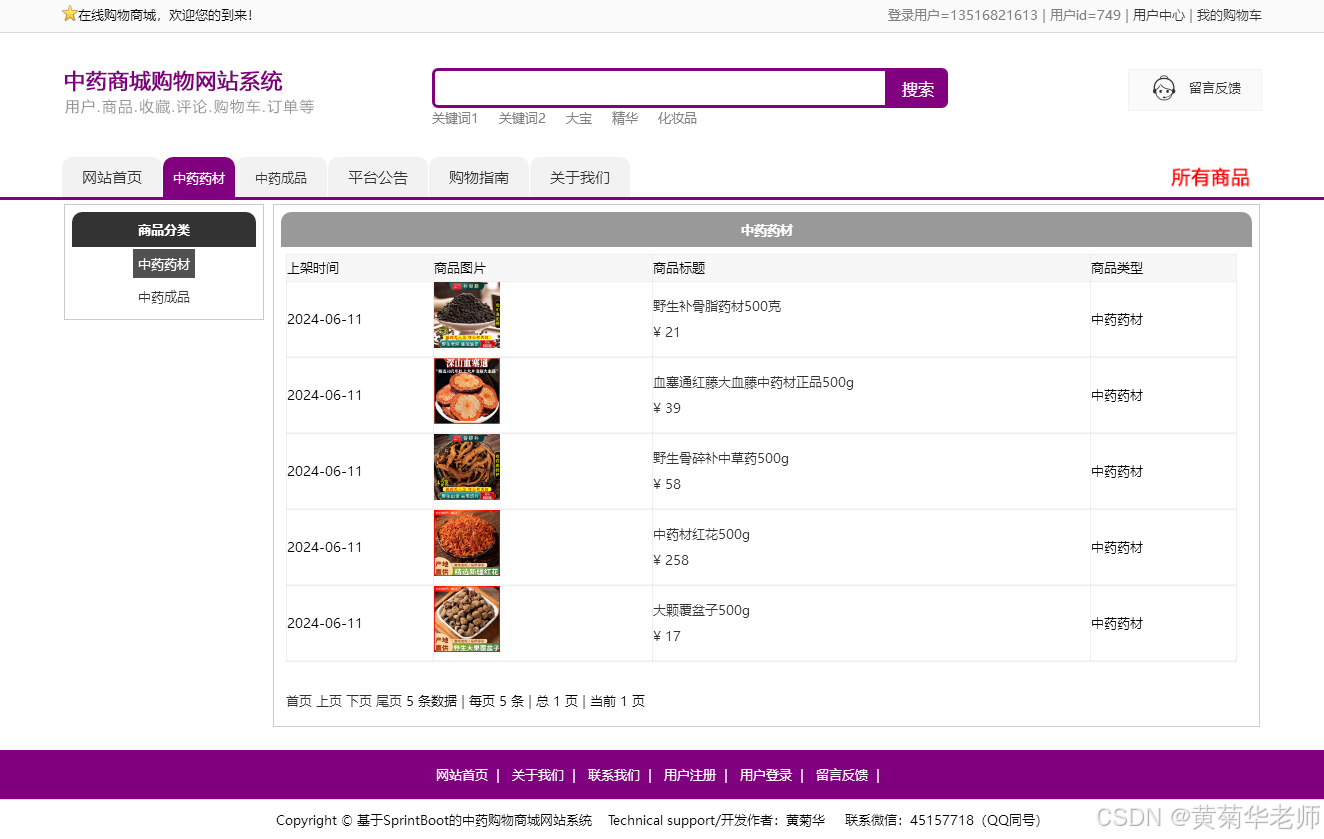
Task: Click the ¥ 39 price text
Action: point(667,408)
